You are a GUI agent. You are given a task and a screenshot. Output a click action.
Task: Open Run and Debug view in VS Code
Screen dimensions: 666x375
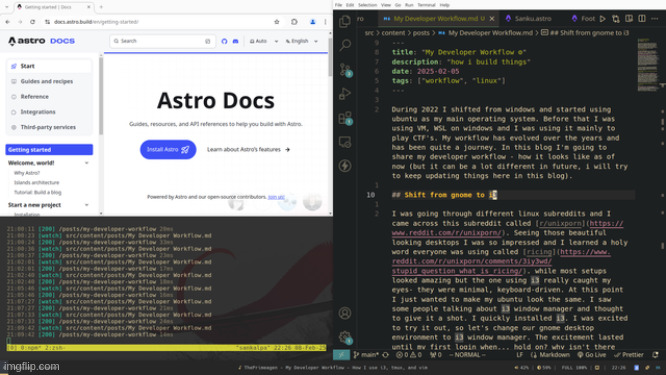pyautogui.click(x=345, y=93)
